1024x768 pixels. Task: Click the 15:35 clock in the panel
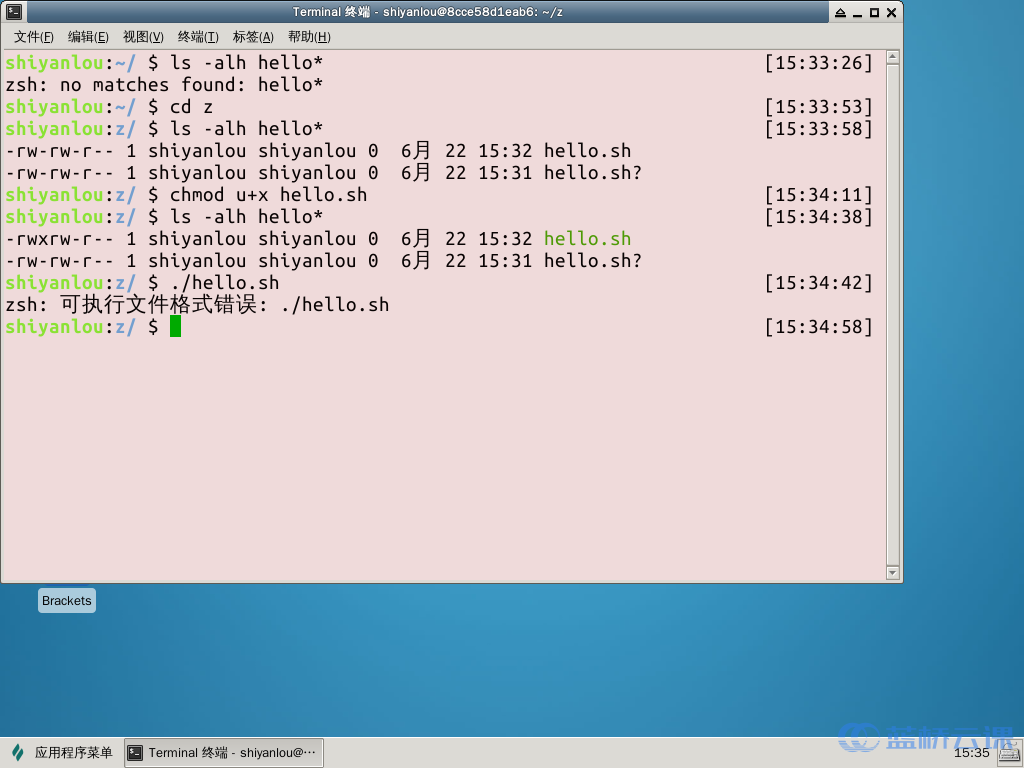tap(971, 753)
